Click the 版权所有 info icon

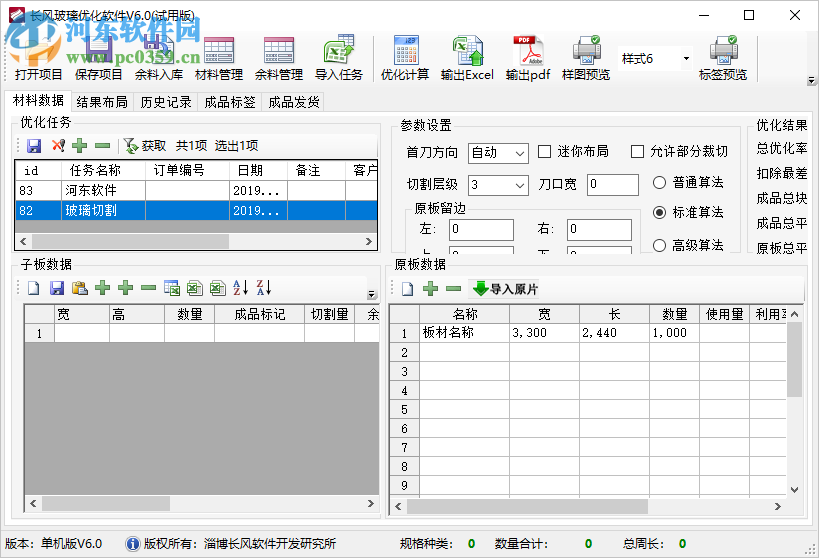[x=133, y=544]
